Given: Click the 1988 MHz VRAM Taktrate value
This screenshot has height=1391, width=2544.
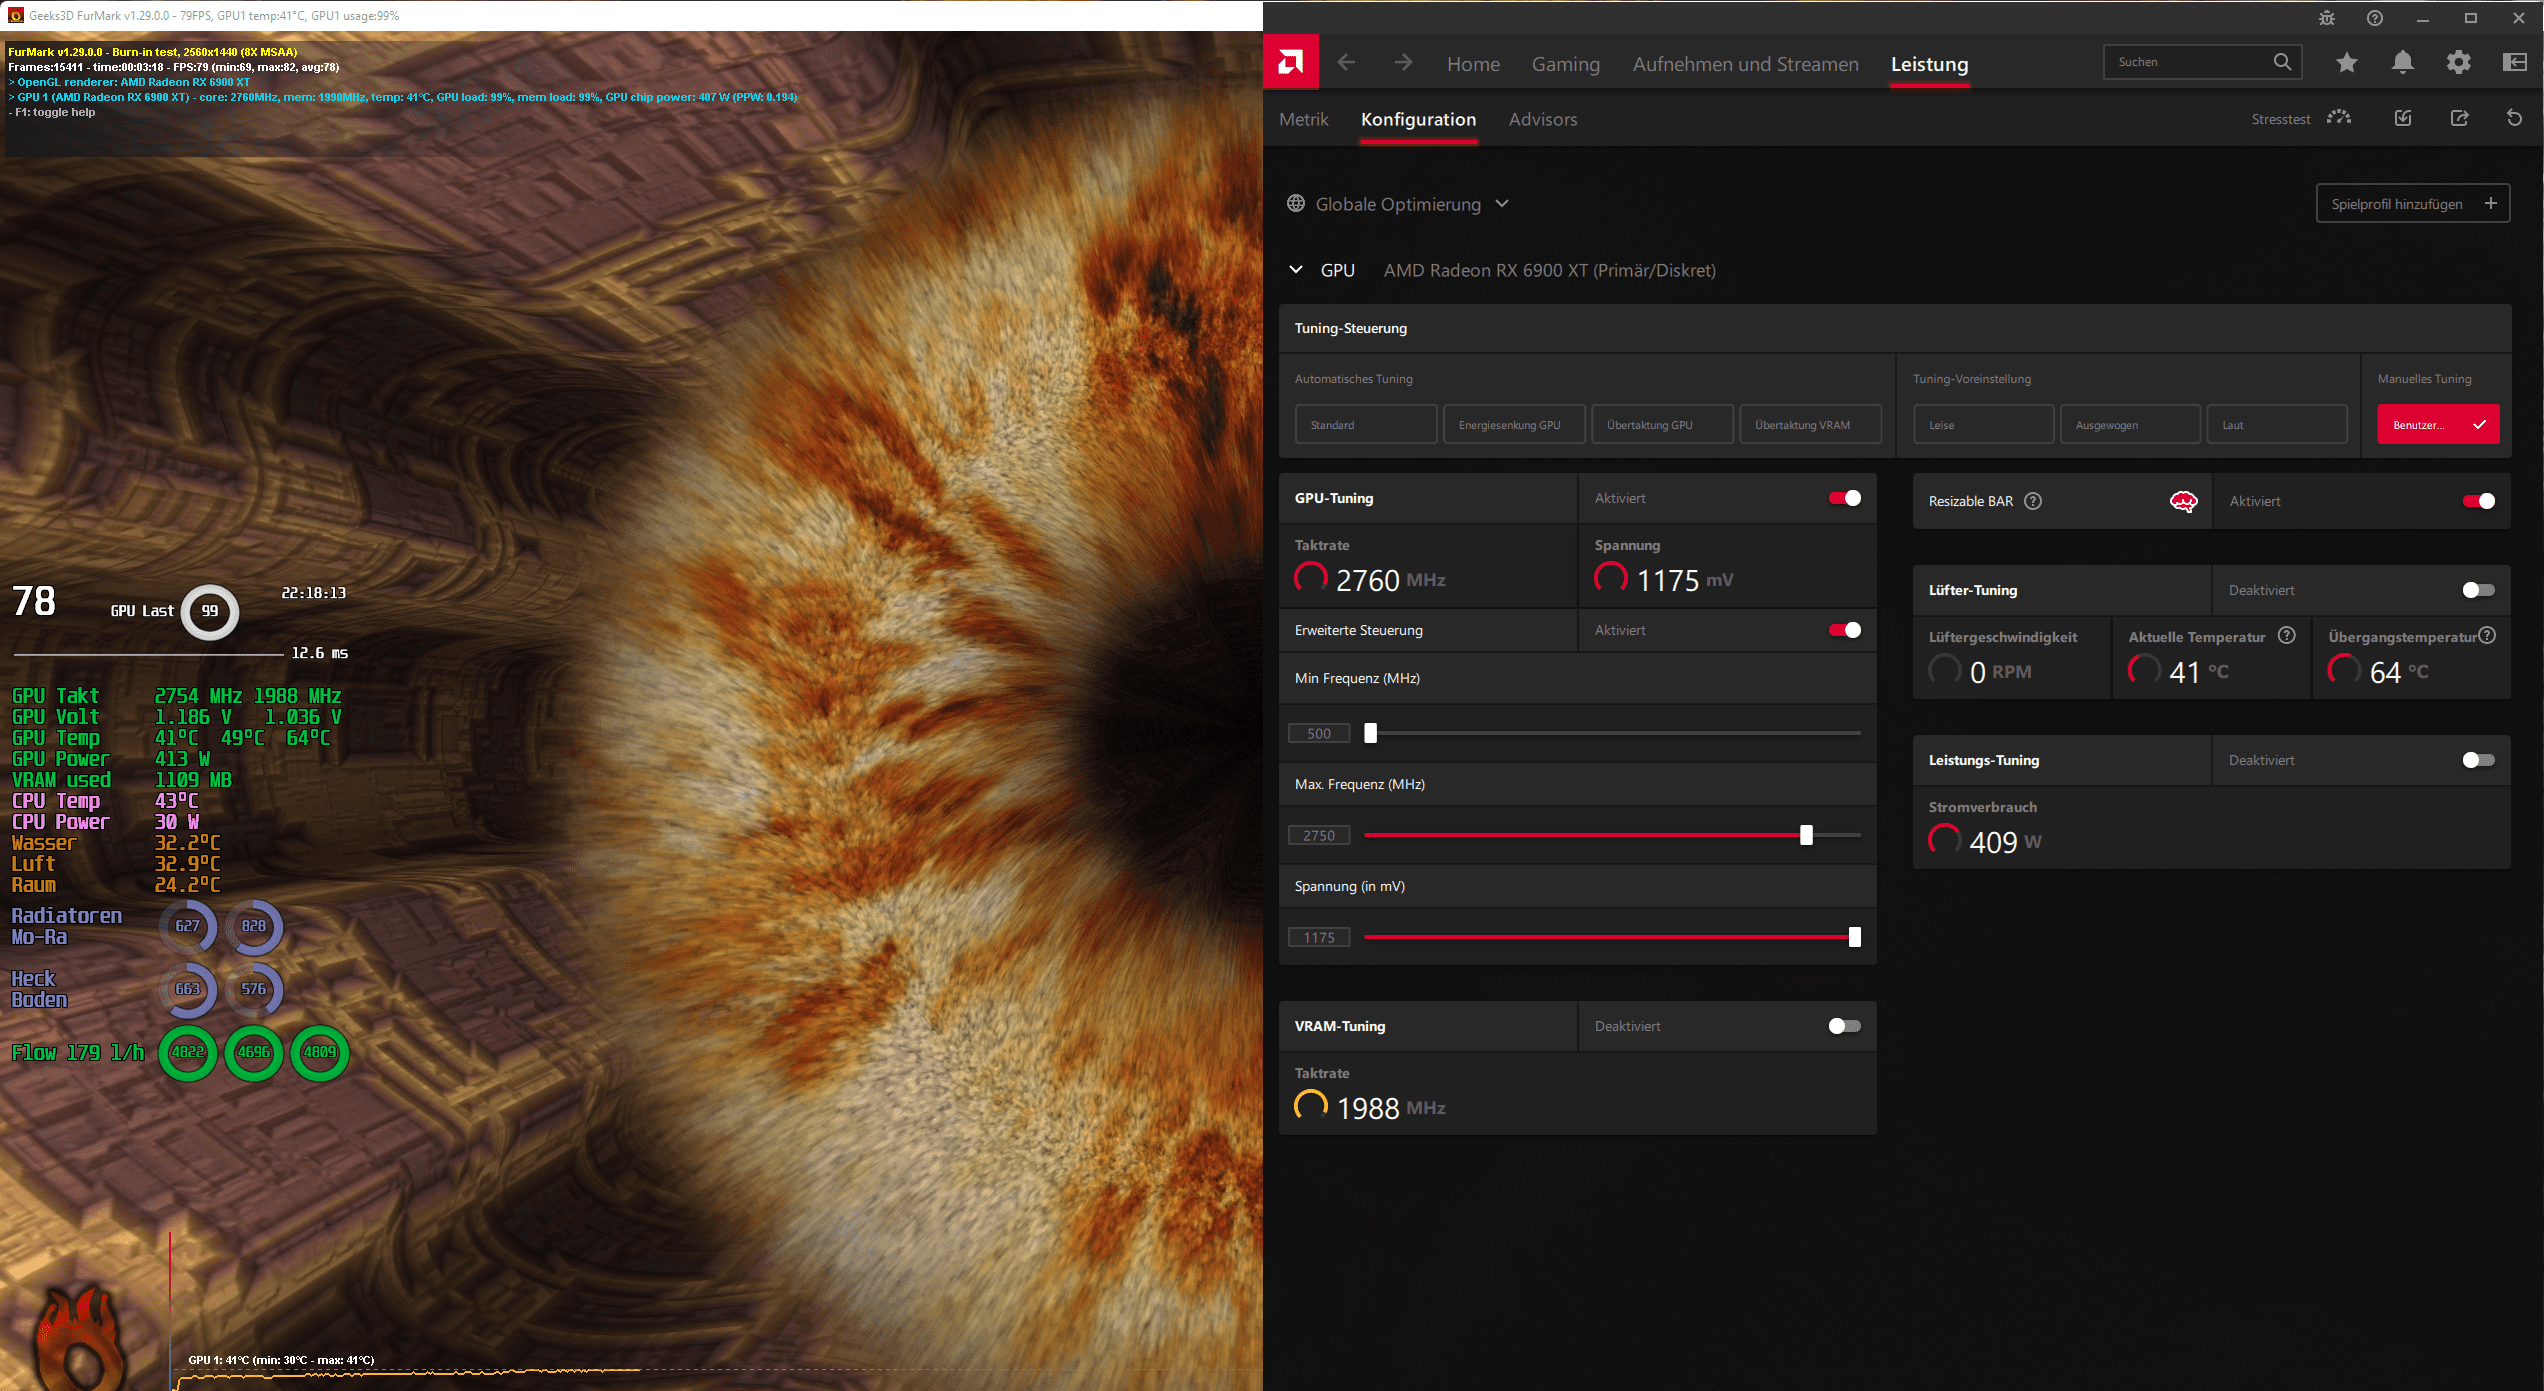Looking at the screenshot, I should pyautogui.click(x=1391, y=1108).
